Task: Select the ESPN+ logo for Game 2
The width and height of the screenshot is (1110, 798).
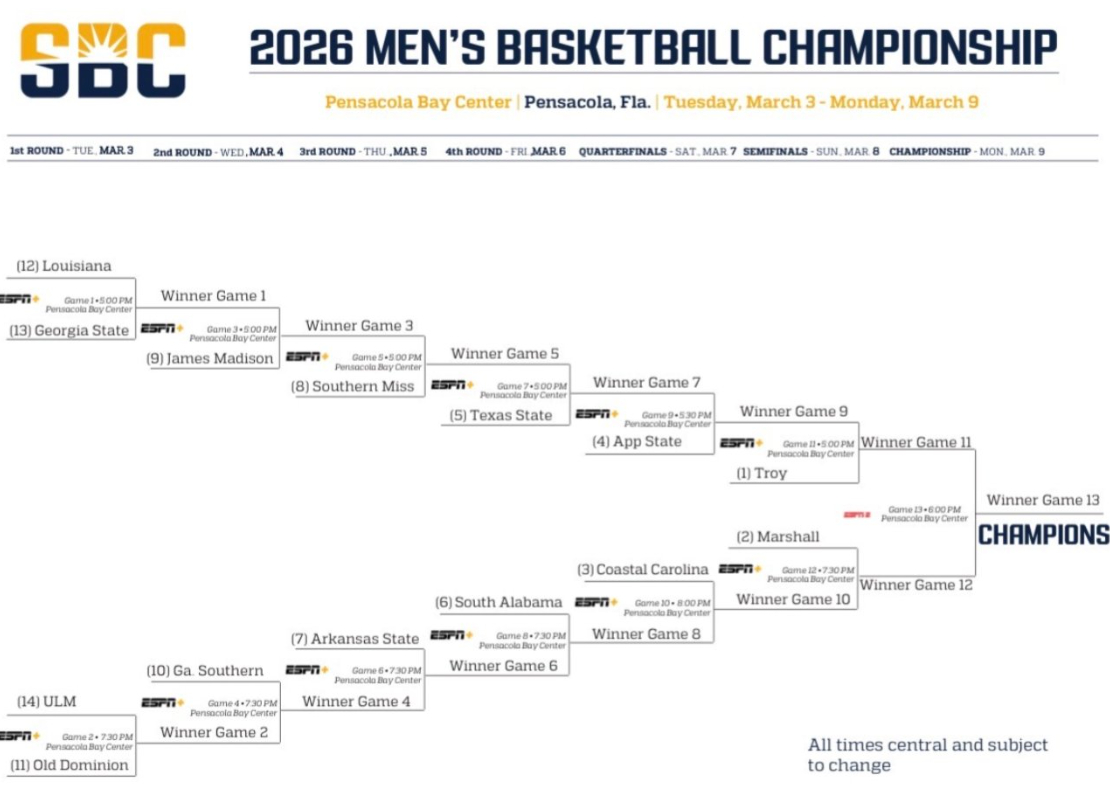Action: (19, 736)
